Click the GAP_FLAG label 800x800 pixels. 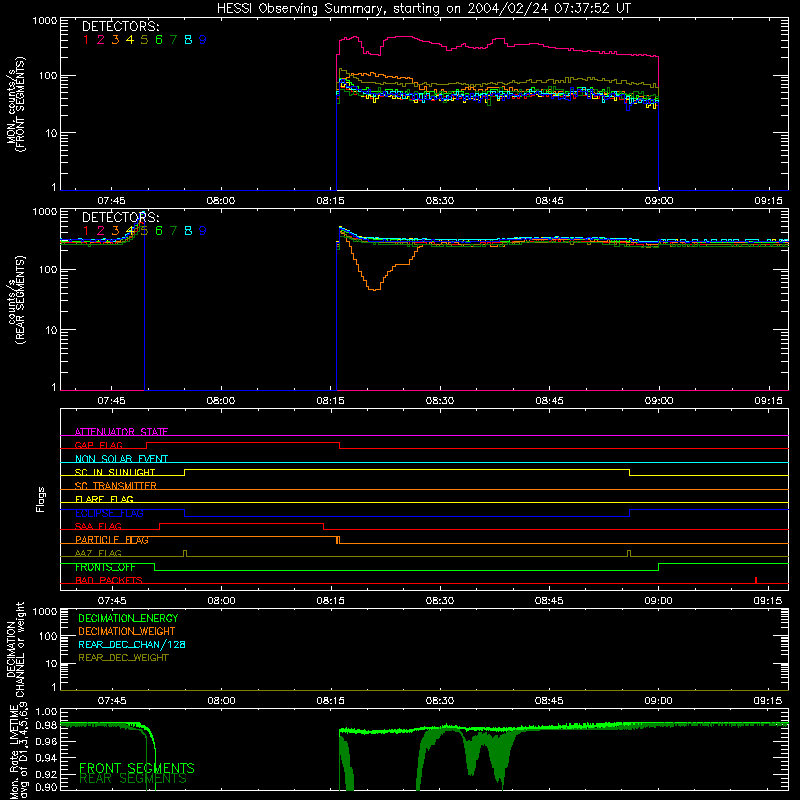pos(98,445)
